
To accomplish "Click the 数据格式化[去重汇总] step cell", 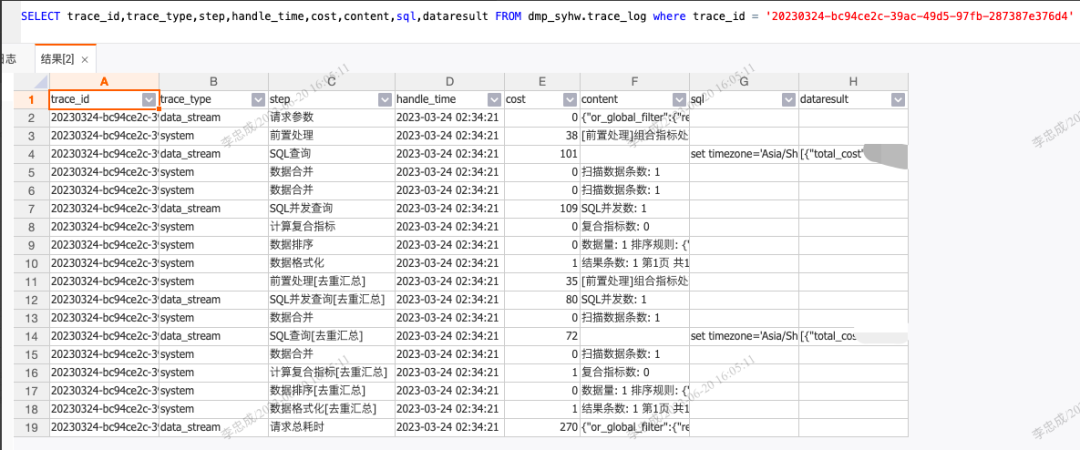I will (331, 409).
